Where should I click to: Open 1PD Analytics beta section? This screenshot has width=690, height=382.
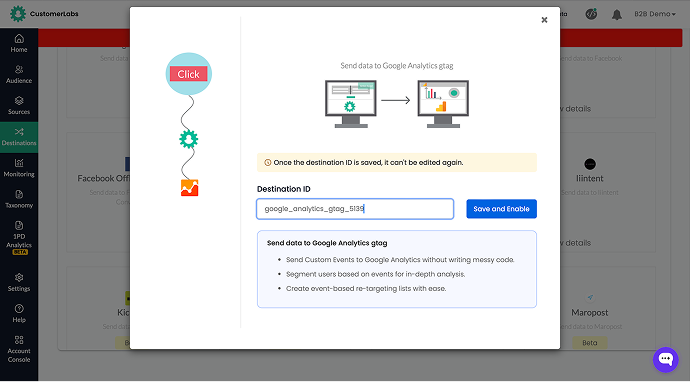coord(19,238)
